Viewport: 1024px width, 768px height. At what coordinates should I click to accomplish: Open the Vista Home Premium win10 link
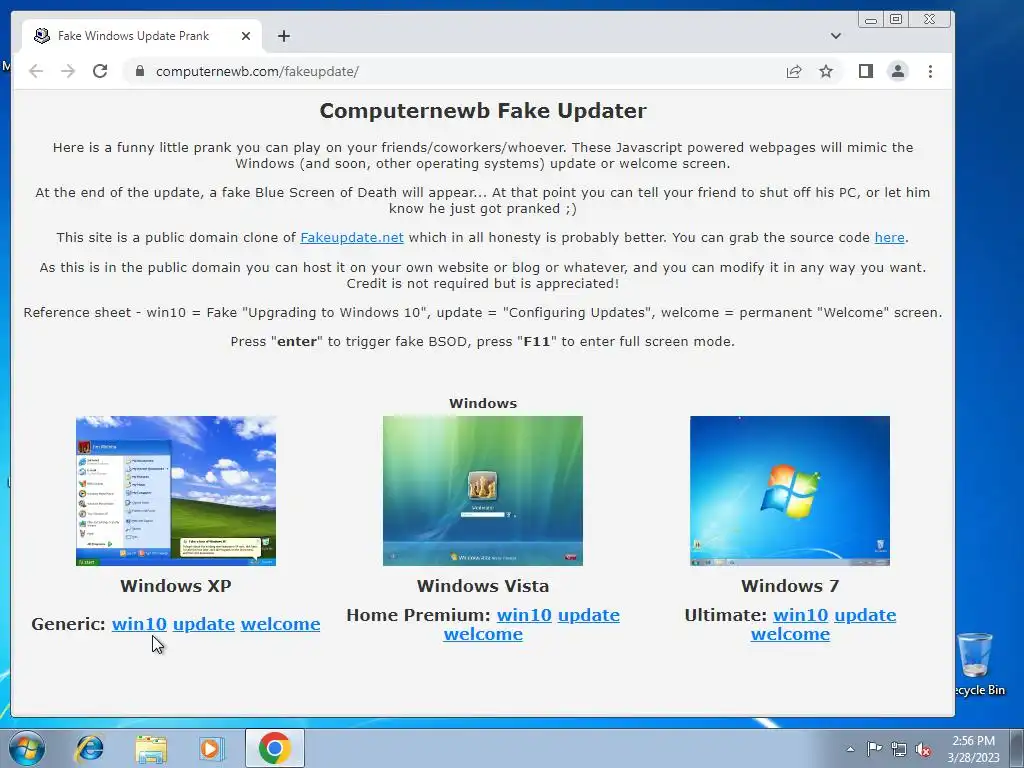(524, 615)
